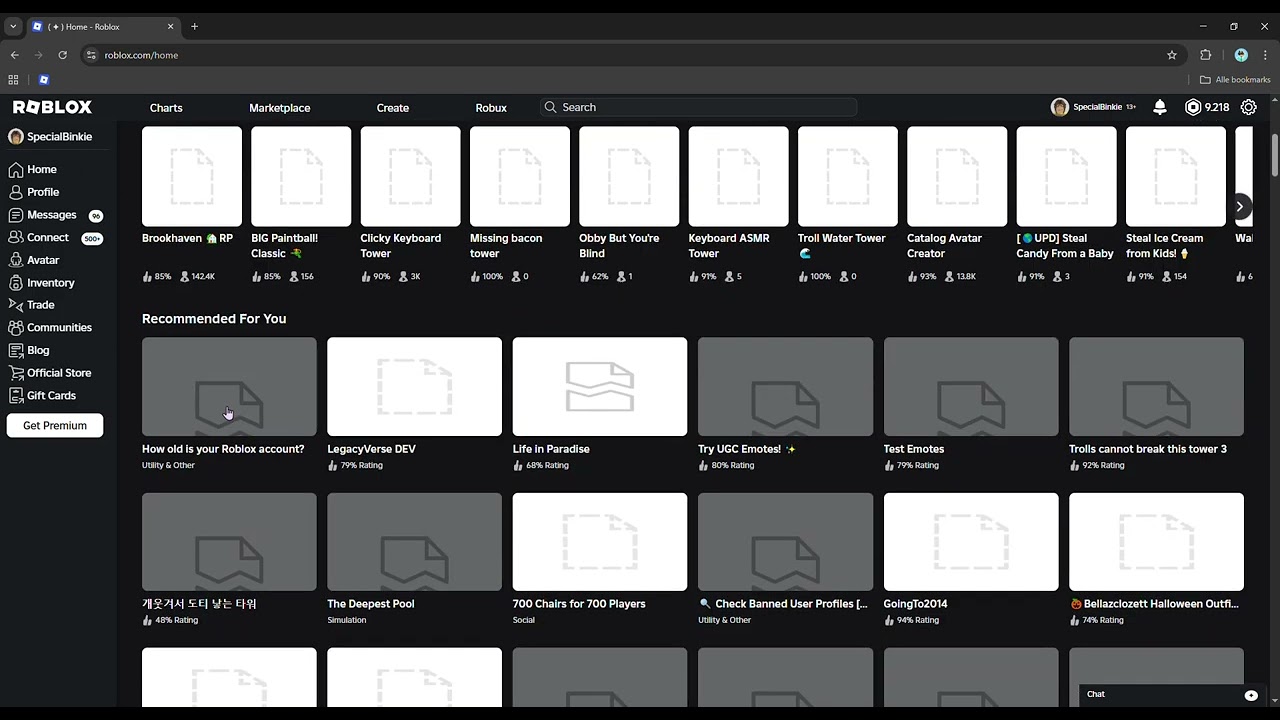Click the Messages sidebar icon
This screenshot has height=720, width=1280.
click(x=16, y=215)
